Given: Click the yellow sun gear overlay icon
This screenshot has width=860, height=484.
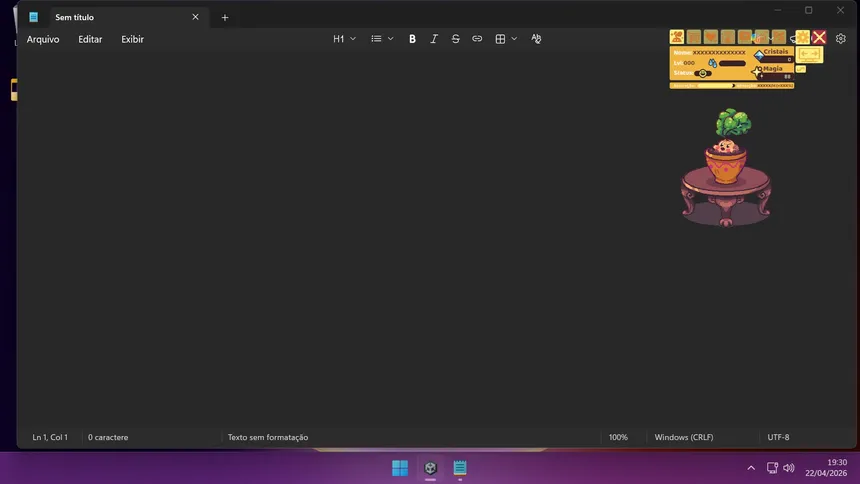Looking at the screenshot, I should [802, 37].
